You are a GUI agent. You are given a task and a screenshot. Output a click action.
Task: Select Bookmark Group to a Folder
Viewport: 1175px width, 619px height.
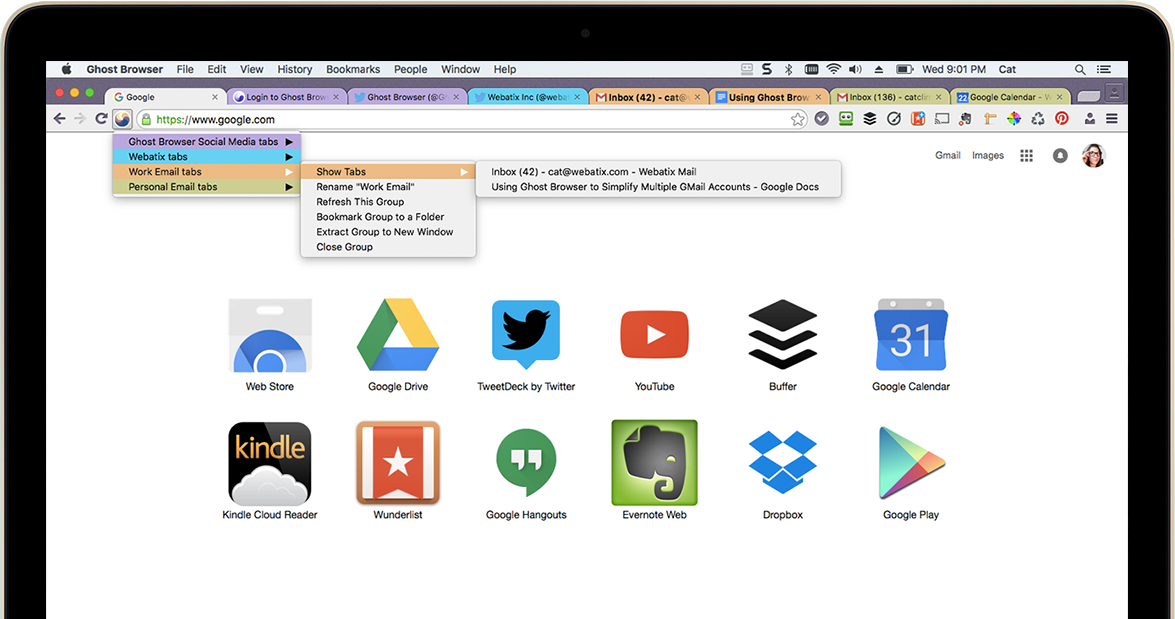[380, 217]
